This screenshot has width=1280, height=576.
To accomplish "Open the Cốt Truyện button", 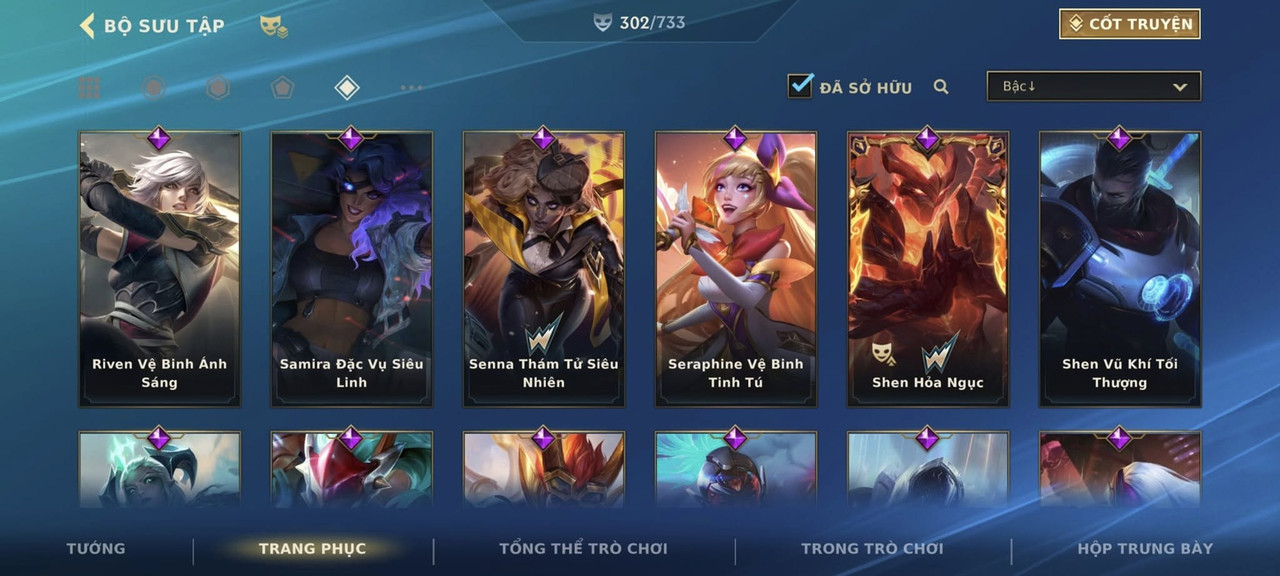I will pos(1129,24).
